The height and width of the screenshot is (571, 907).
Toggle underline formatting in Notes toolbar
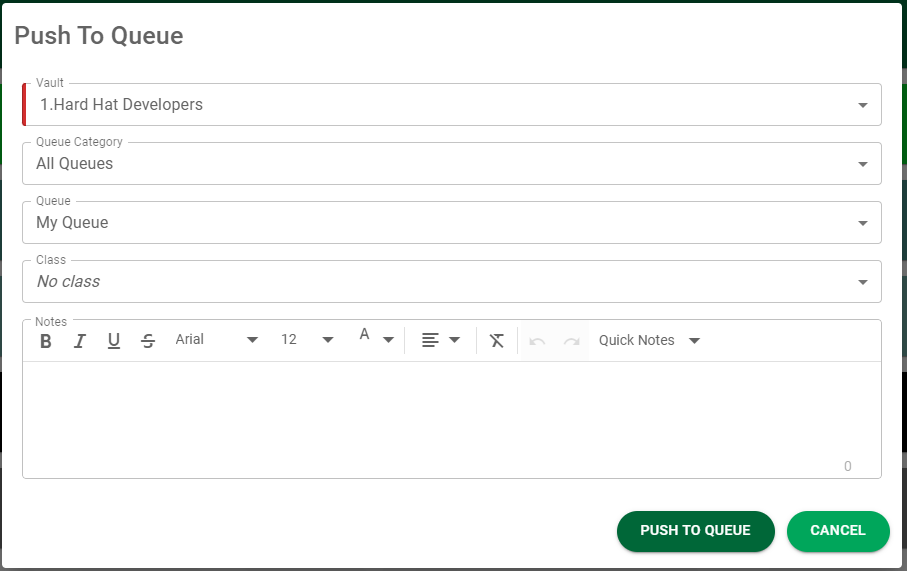pyautogui.click(x=114, y=341)
